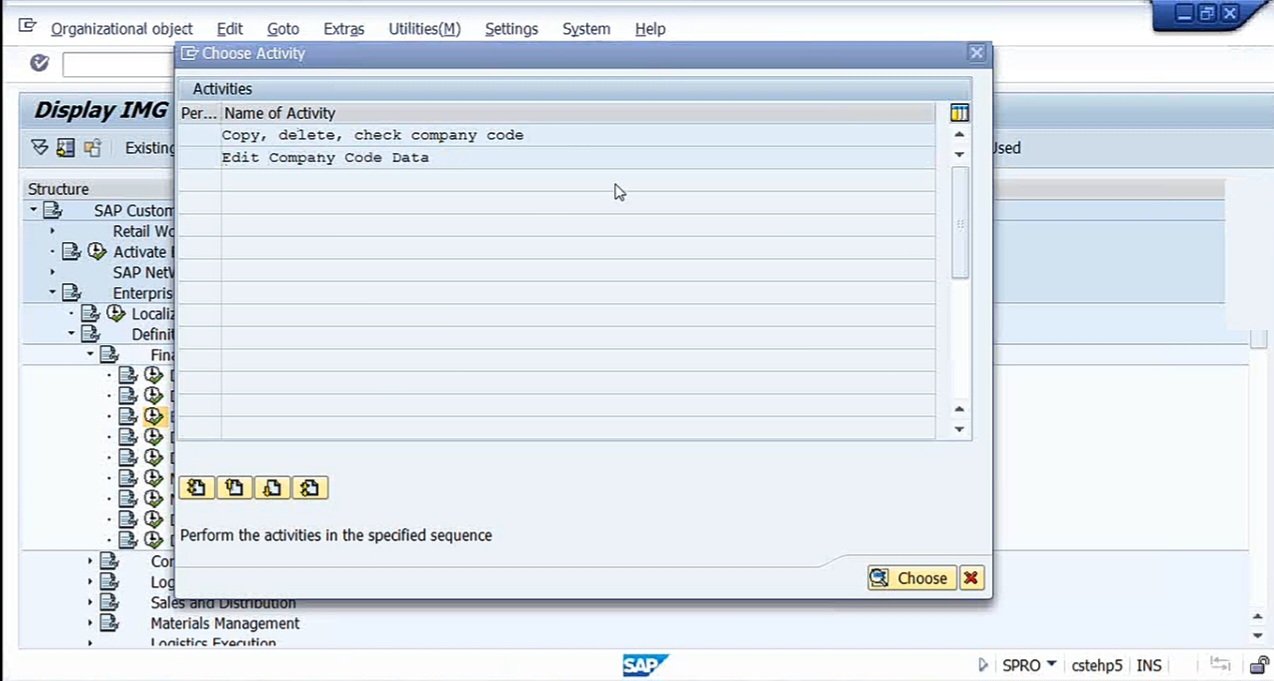Expand the Sales and Distribution node
The image size is (1274, 681).
[x=90, y=602]
